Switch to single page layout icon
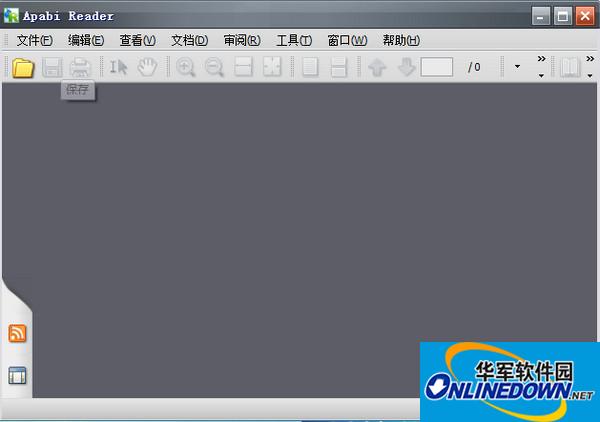Viewport: 600px width, 422px height. point(310,67)
